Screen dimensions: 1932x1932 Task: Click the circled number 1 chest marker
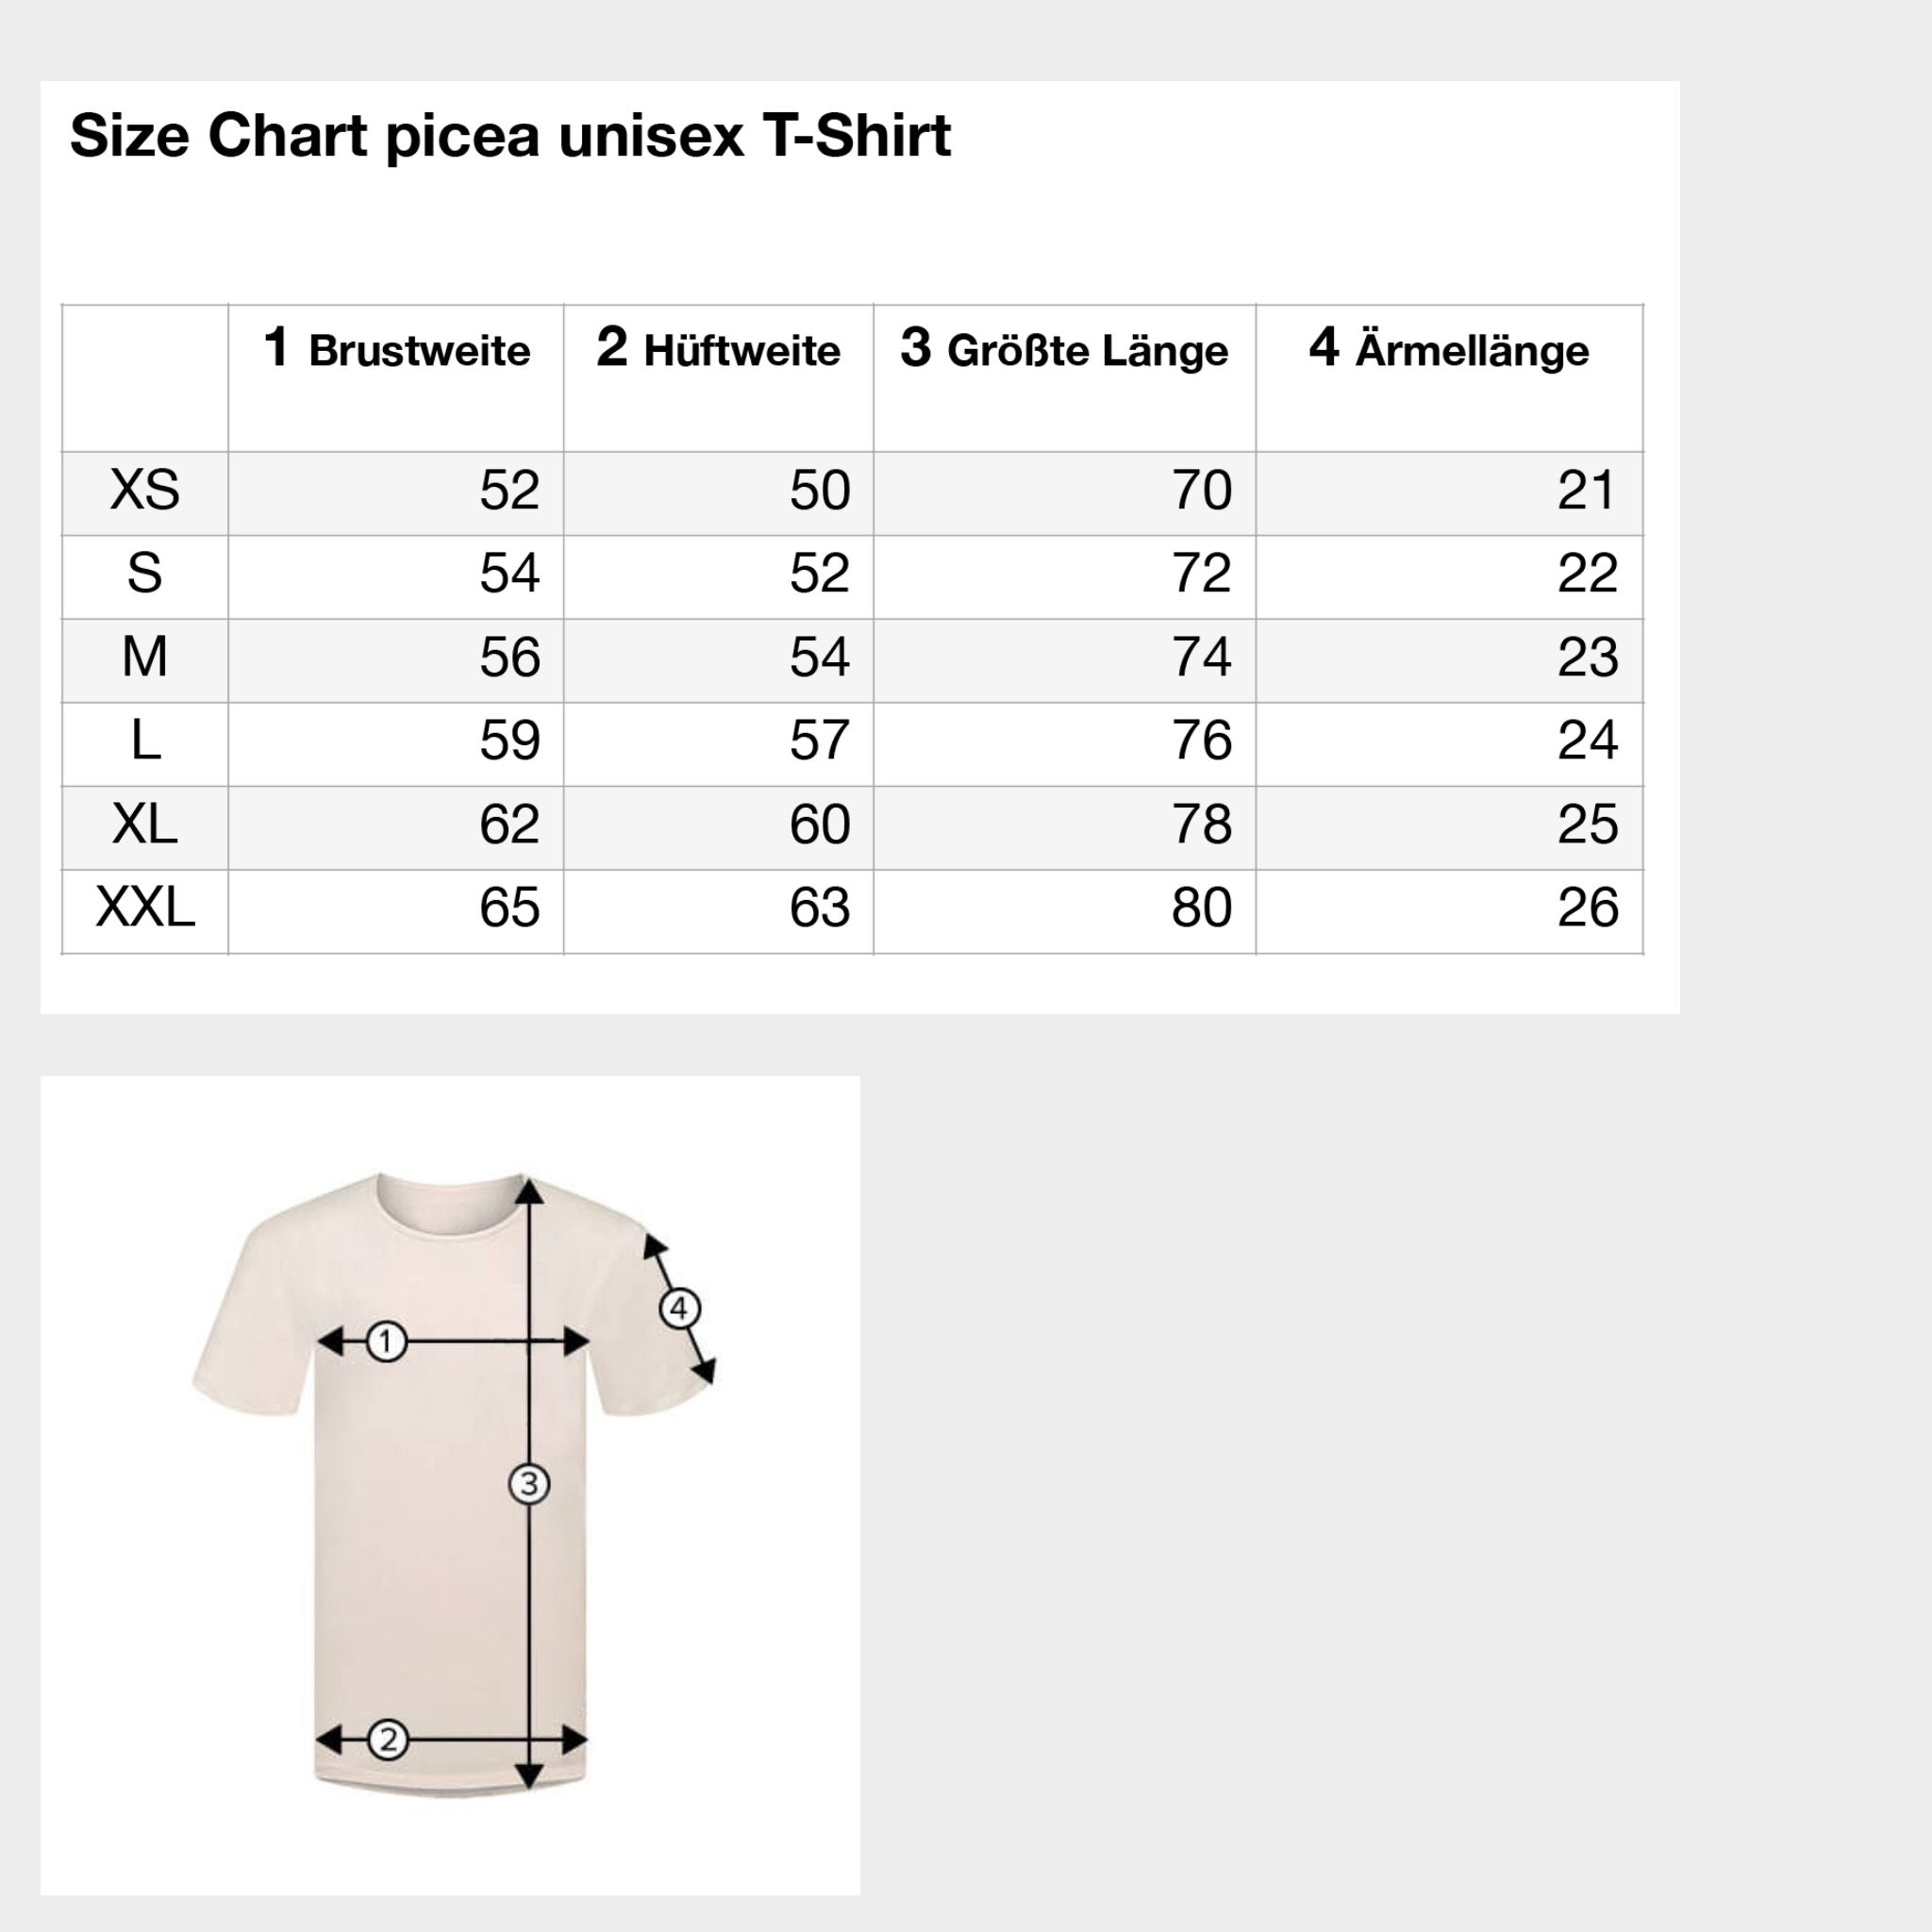(386, 1342)
